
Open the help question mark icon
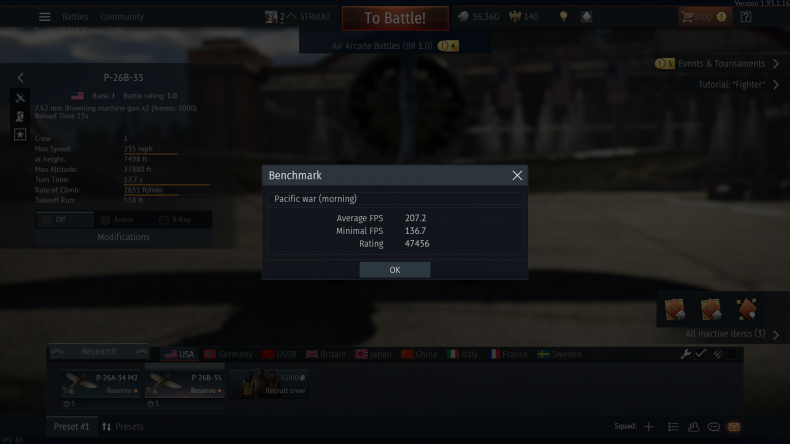click(x=746, y=17)
